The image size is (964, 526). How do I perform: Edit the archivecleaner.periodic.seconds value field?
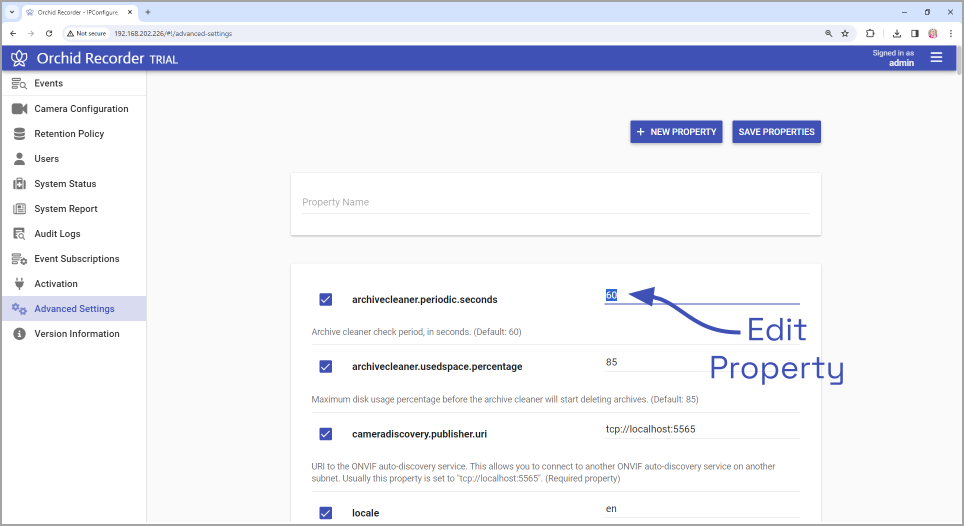point(702,296)
